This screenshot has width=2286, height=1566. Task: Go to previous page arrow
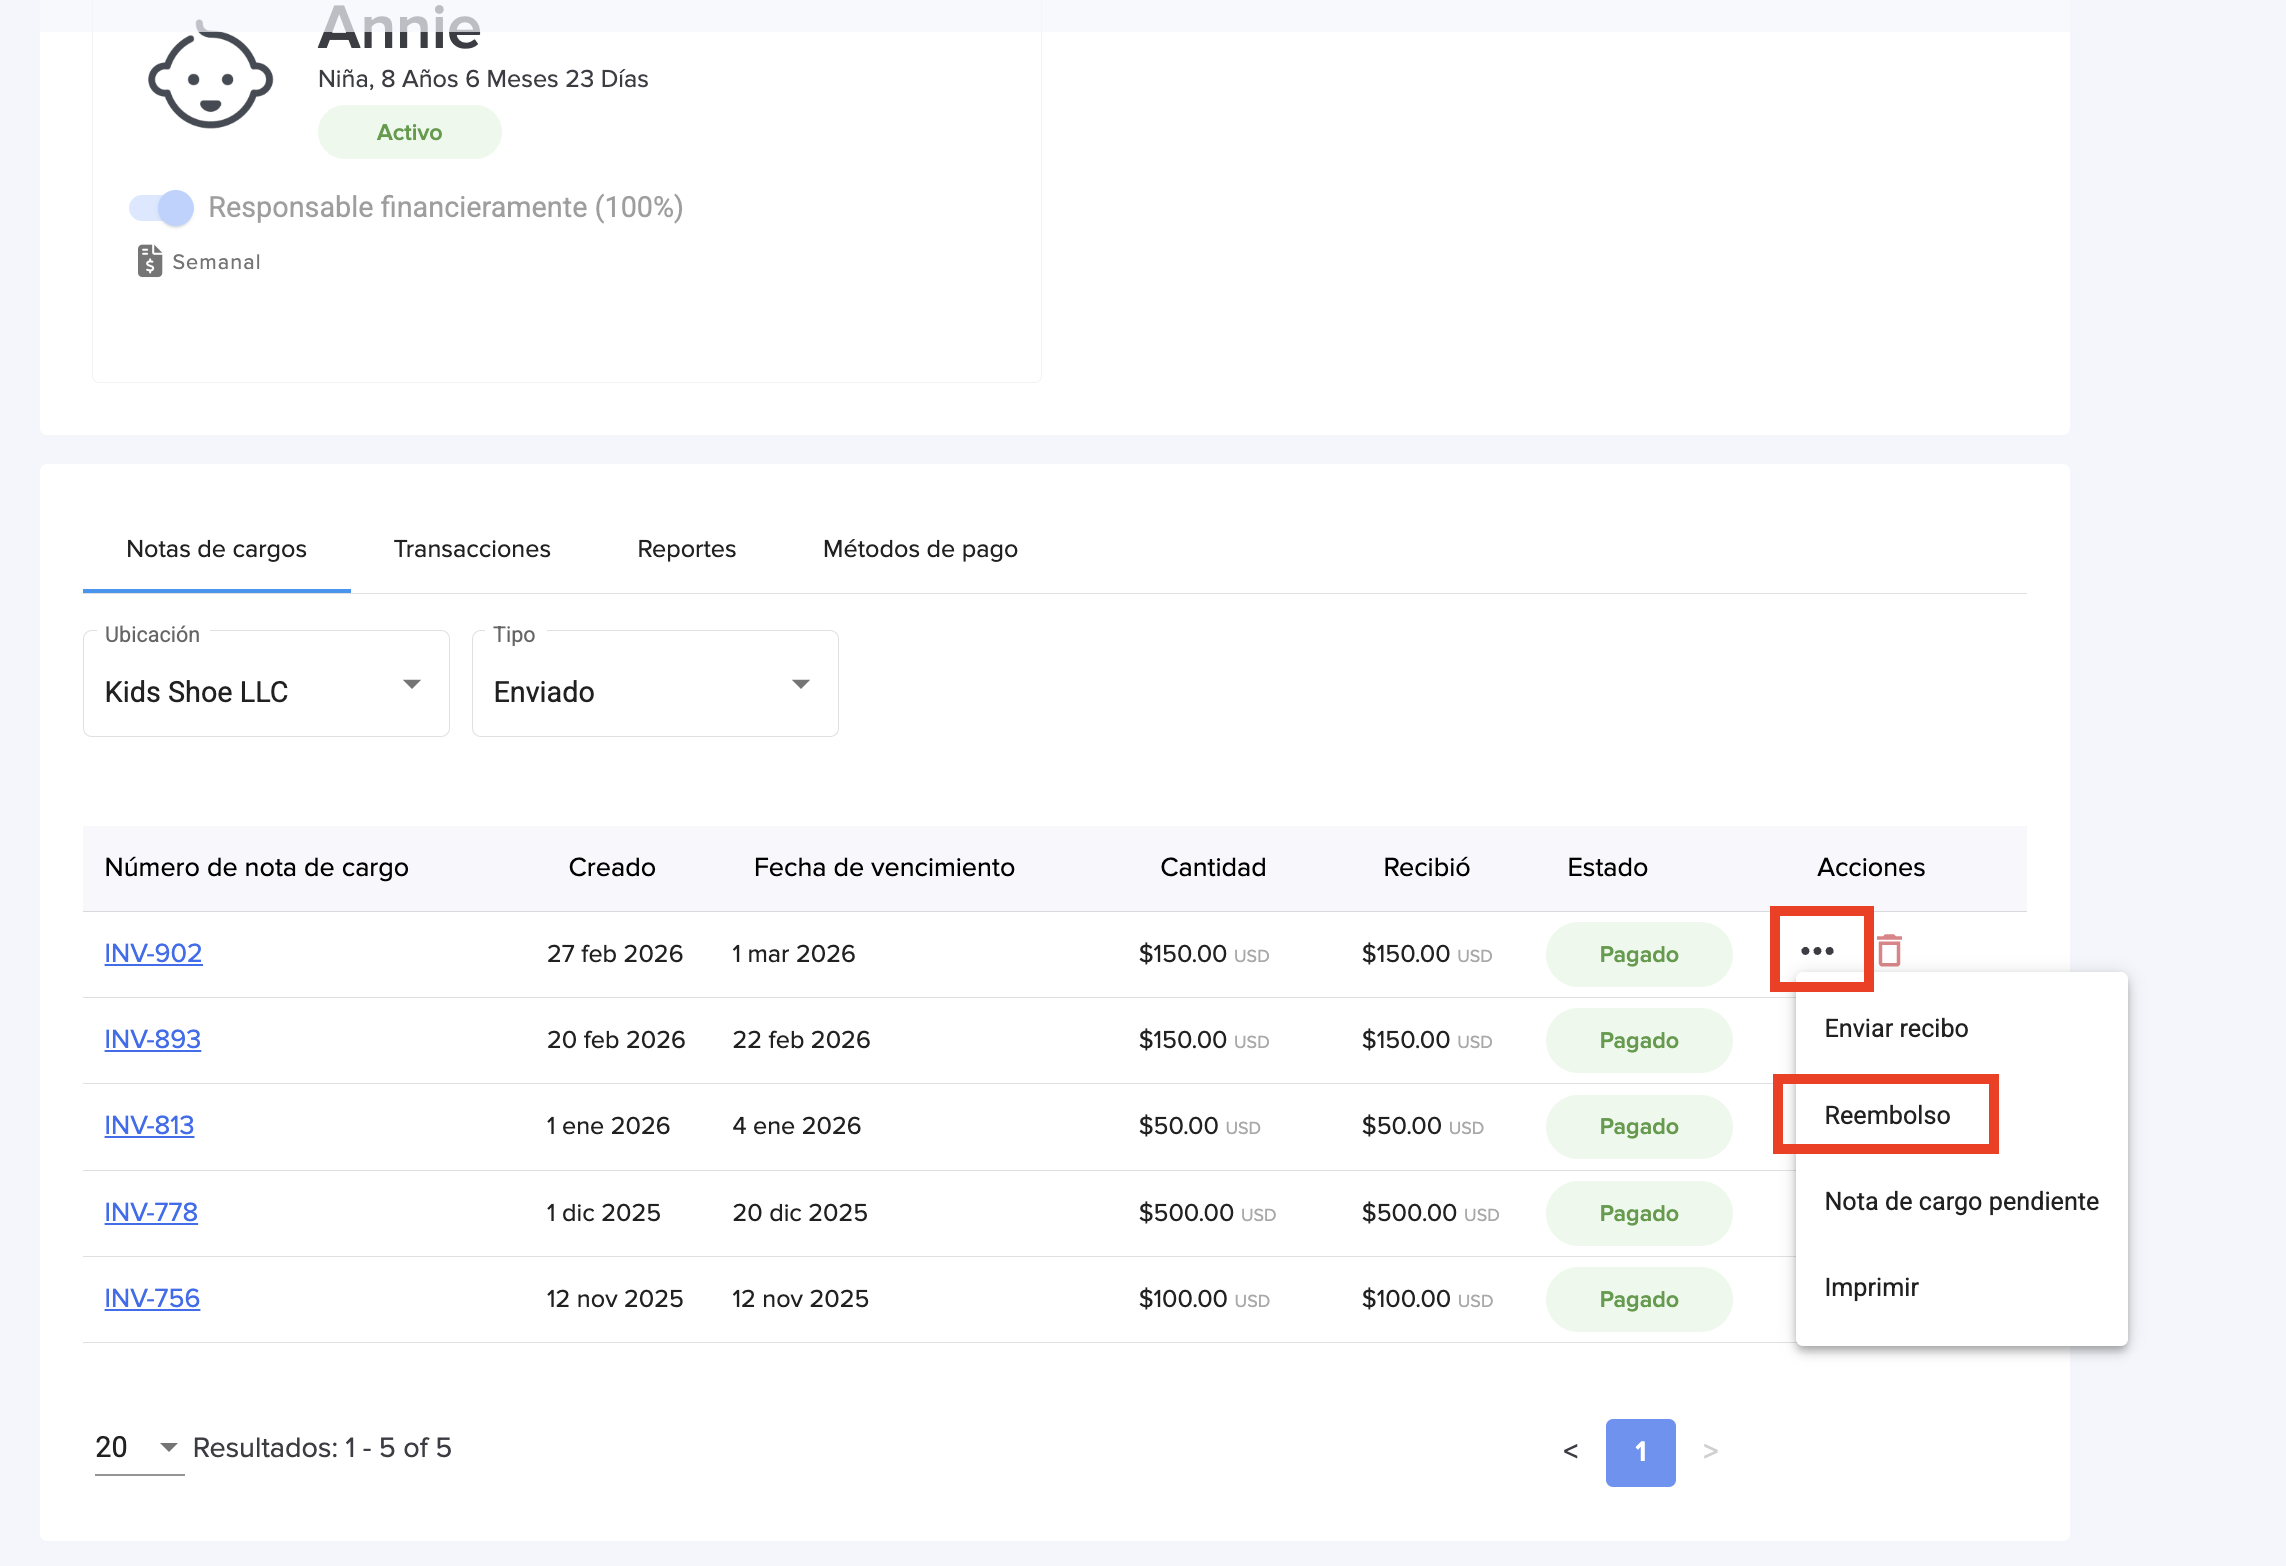coord(1570,1451)
